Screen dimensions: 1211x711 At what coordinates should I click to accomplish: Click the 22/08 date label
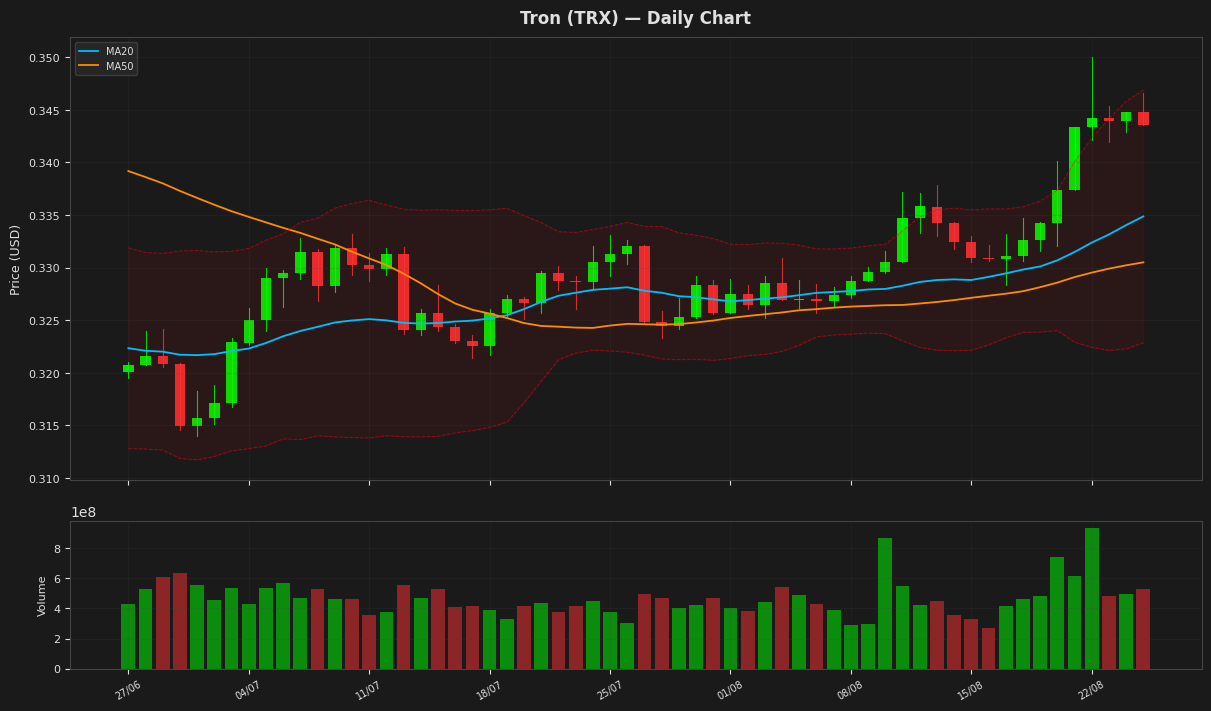1090,691
